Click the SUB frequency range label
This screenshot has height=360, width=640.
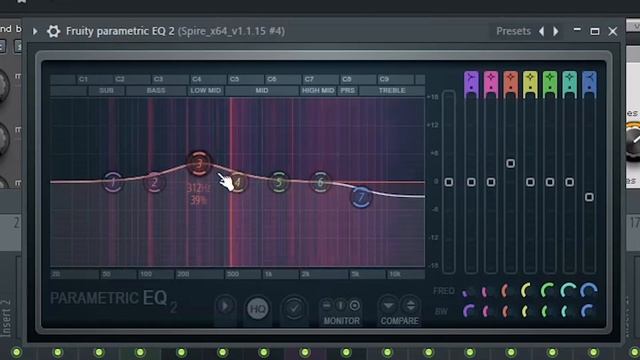tap(107, 91)
